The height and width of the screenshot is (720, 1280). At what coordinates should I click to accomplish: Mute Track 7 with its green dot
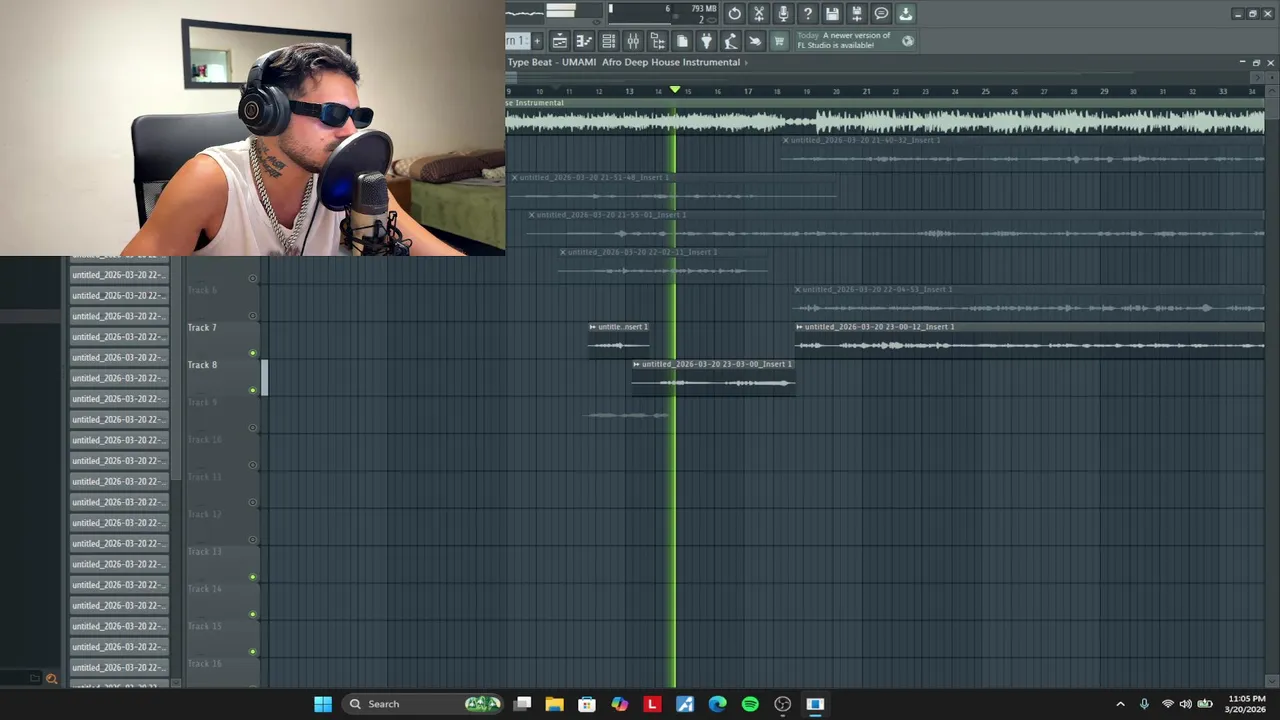(x=252, y=353)
